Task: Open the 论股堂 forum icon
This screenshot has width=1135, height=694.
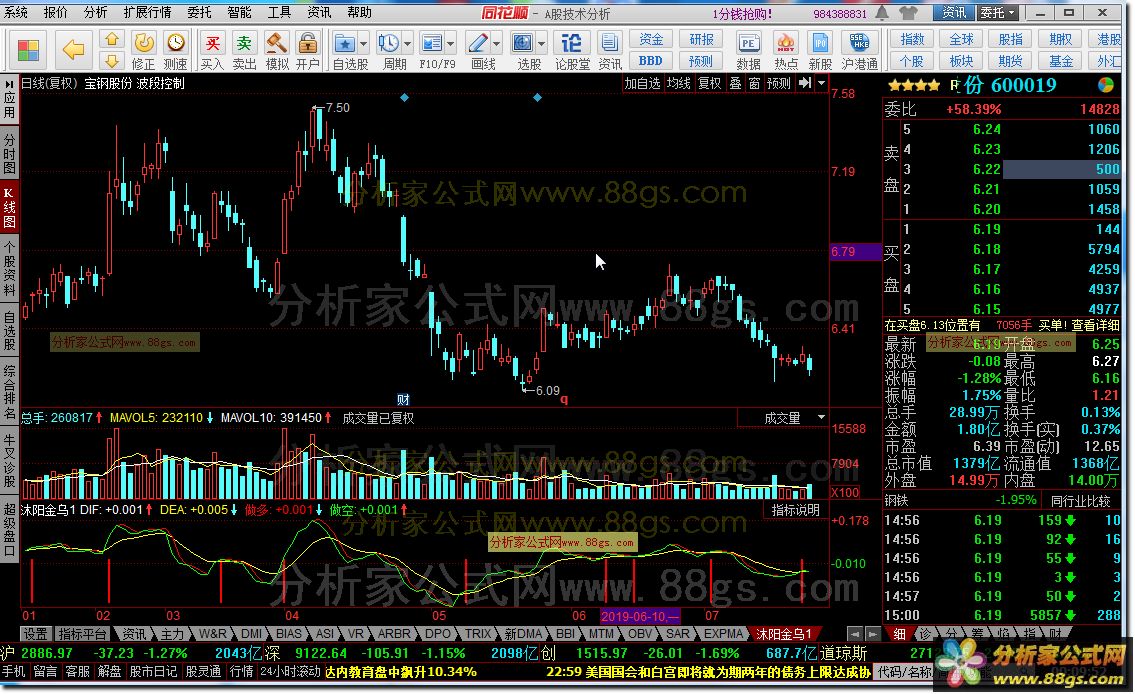Action: pyautogui.click(x=572, y=43)
